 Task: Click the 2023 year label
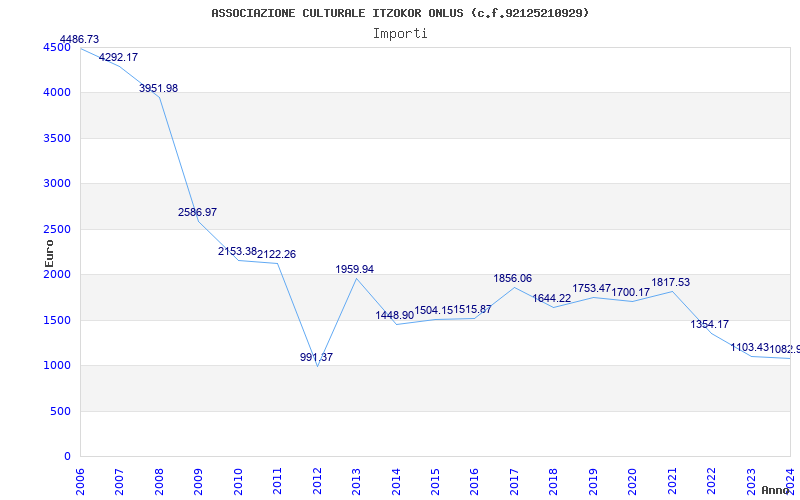click(x=751, y=481)
